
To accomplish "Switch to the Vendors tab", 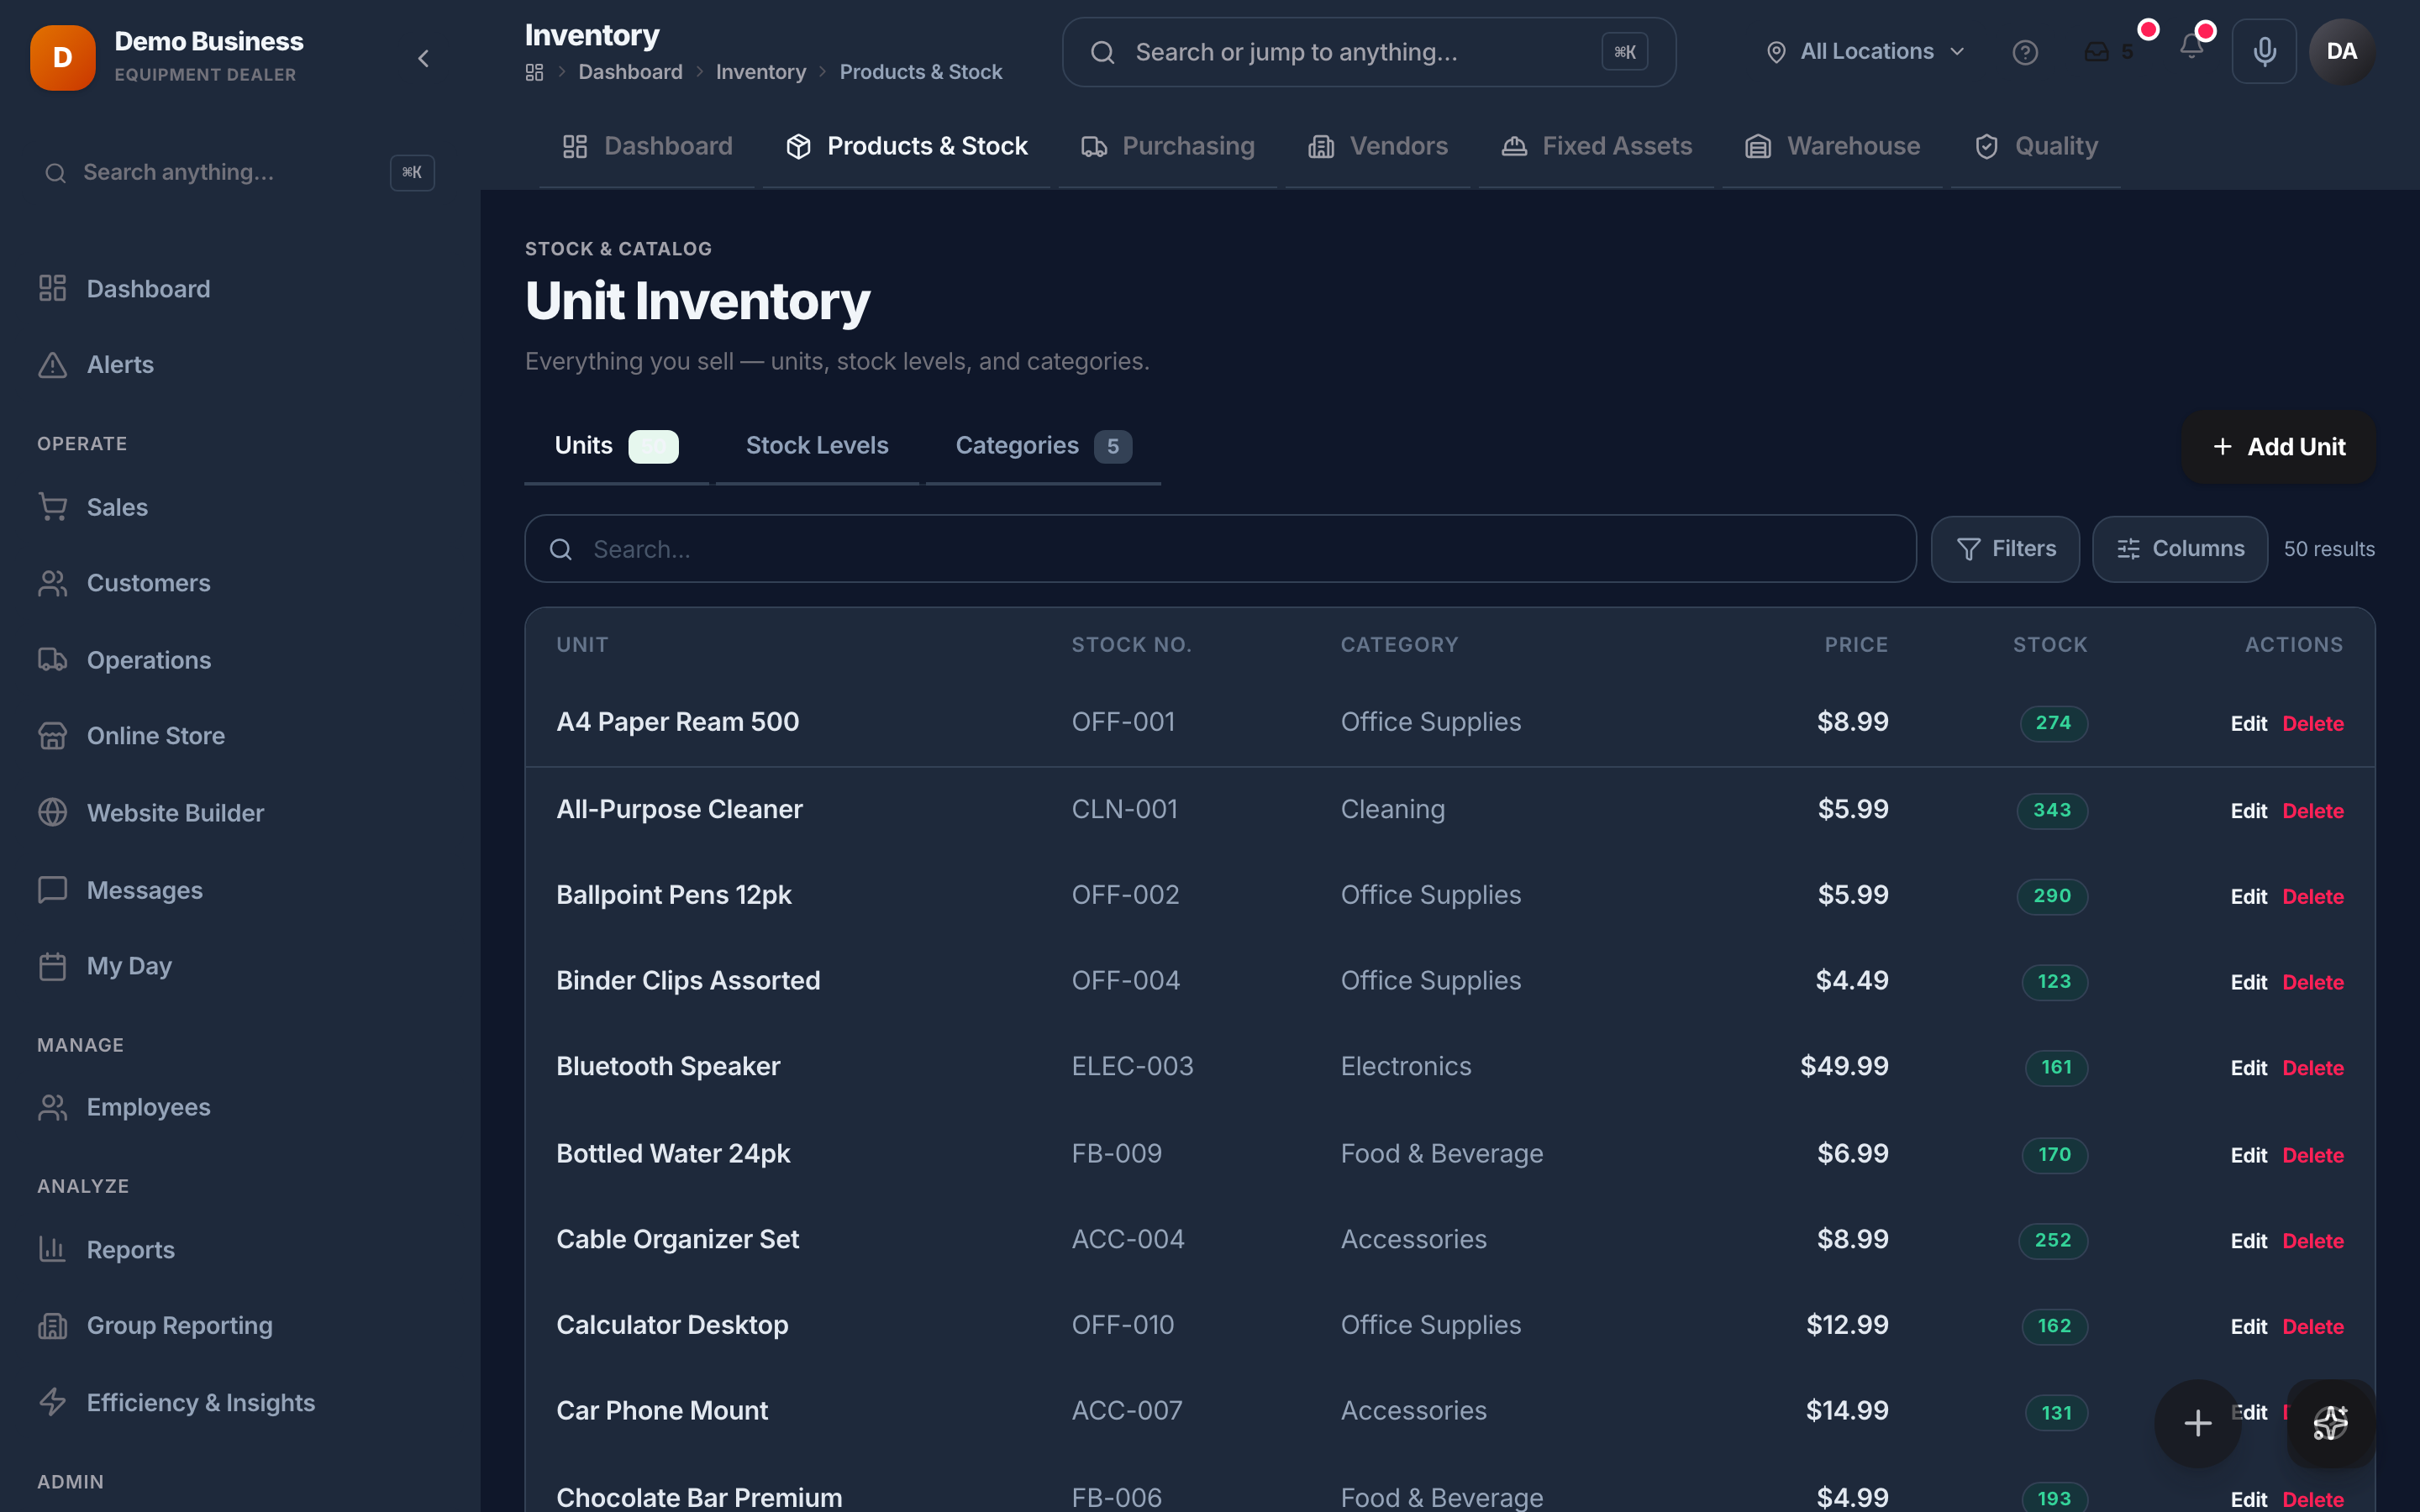I will pyautogui.click(x=1378, y=146).
